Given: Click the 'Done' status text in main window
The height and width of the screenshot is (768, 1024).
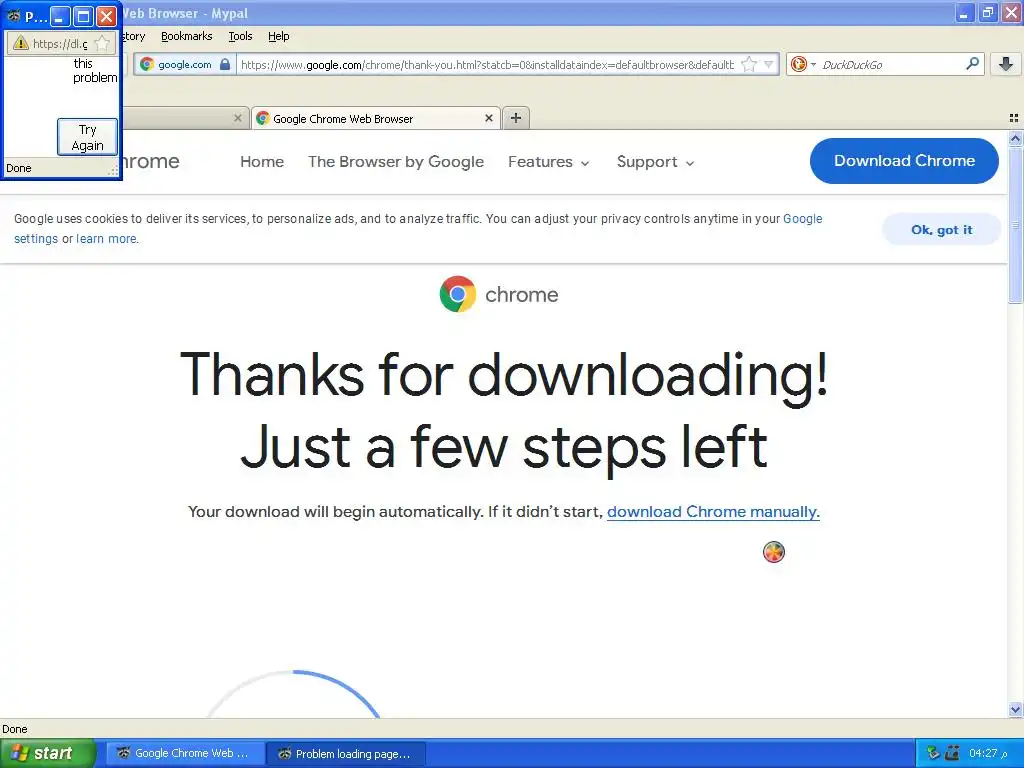Looking at the screenshot, I should click(x=15, y=729).
